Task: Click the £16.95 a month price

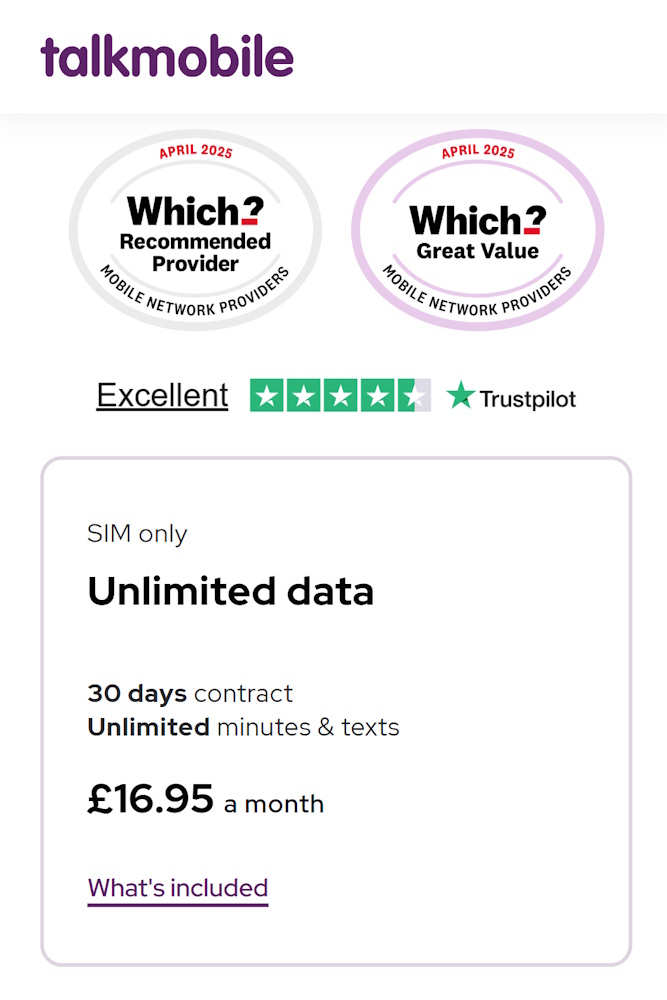Action: (x=205, y=800)
